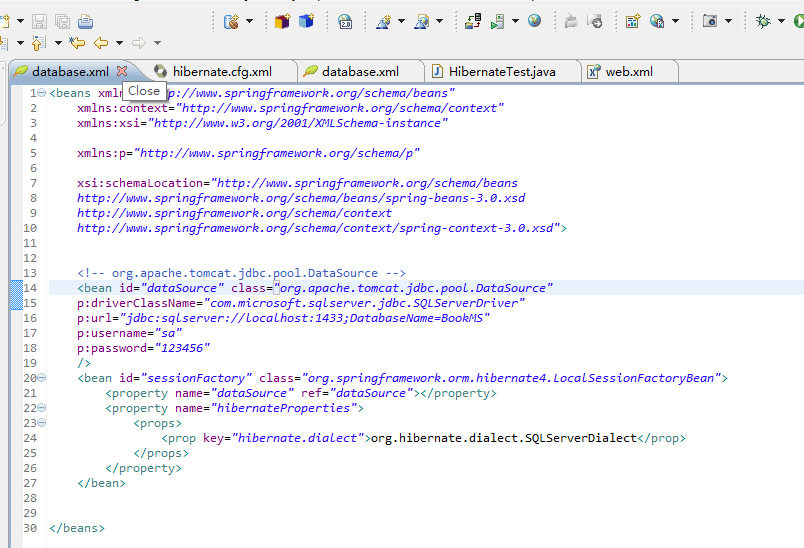Viewport: 804px width, 548px height.
Task: Click the purple-yellow new package cube icon
Action: (282, 22)
